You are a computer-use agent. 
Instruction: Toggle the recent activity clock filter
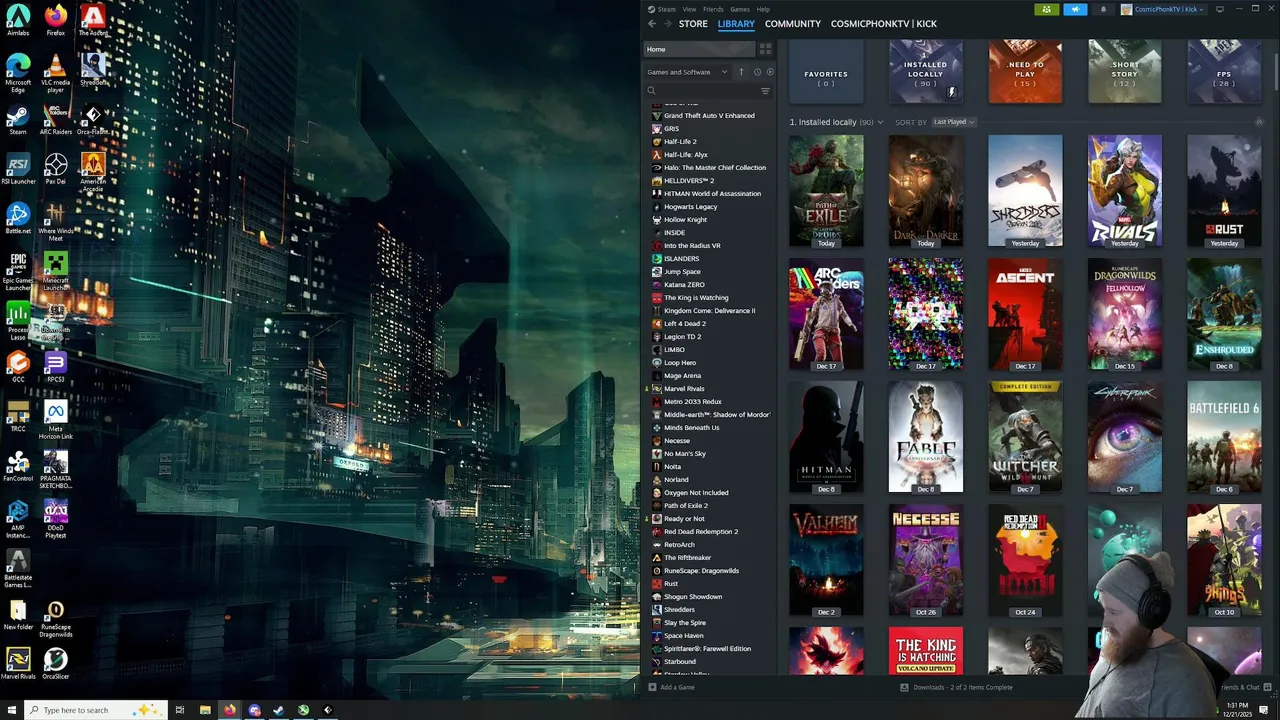tap(757, 72)
